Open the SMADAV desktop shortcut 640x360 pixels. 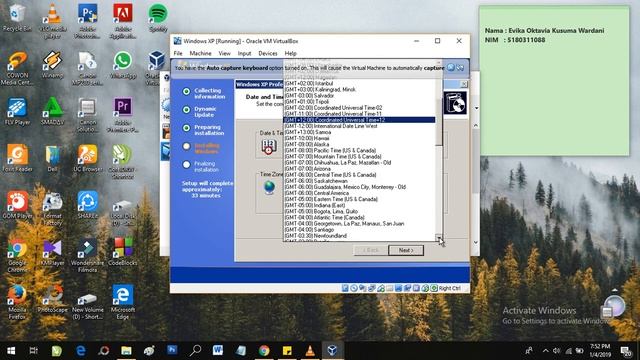[53, 112]
